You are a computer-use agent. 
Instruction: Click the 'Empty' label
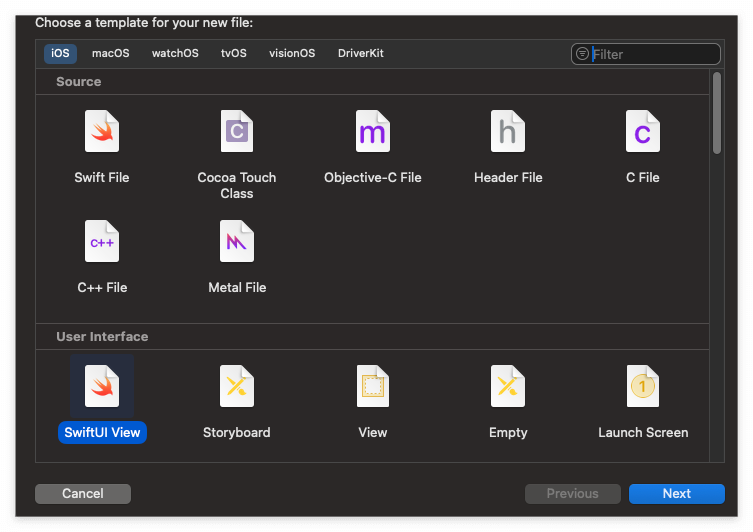(508, 433)
